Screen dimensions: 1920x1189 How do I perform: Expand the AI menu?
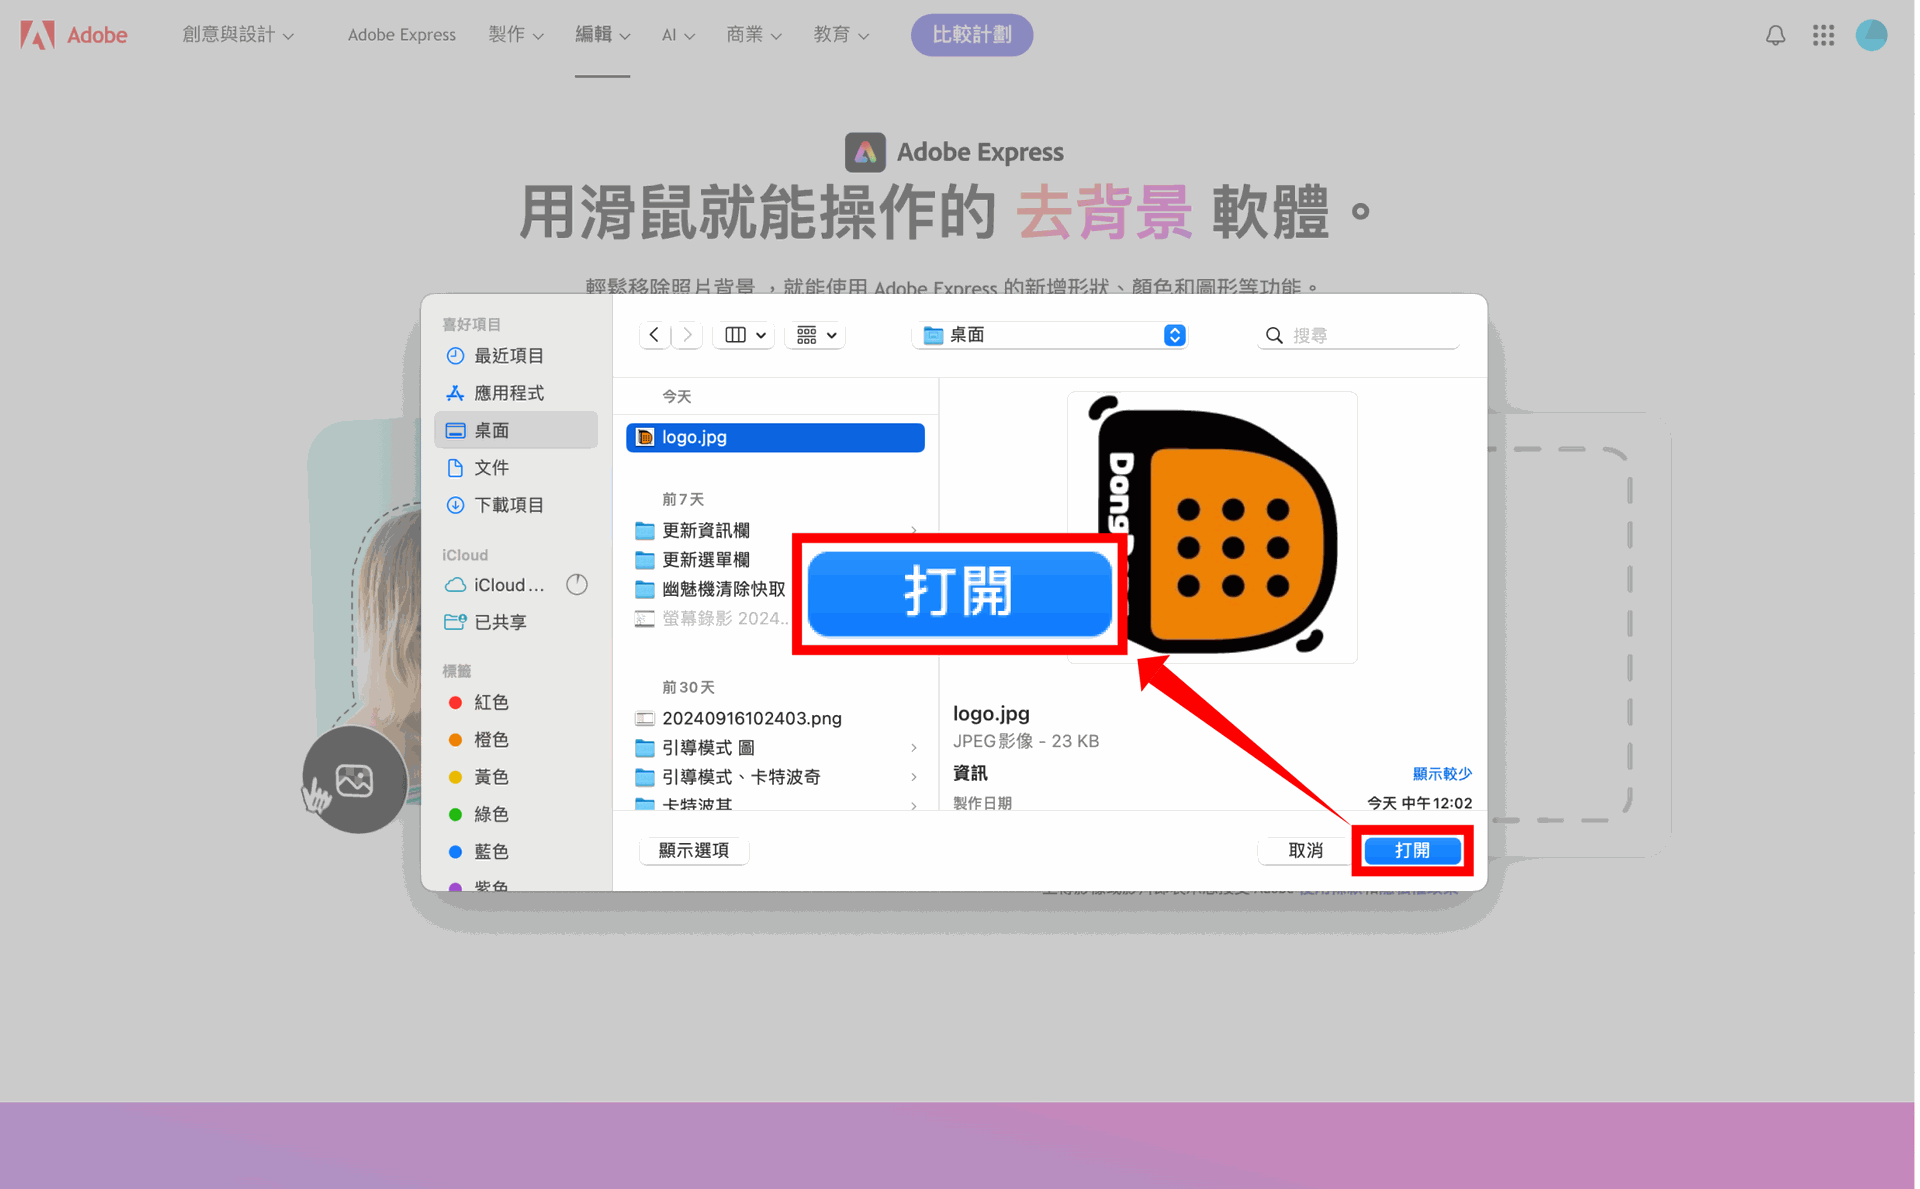678,35
